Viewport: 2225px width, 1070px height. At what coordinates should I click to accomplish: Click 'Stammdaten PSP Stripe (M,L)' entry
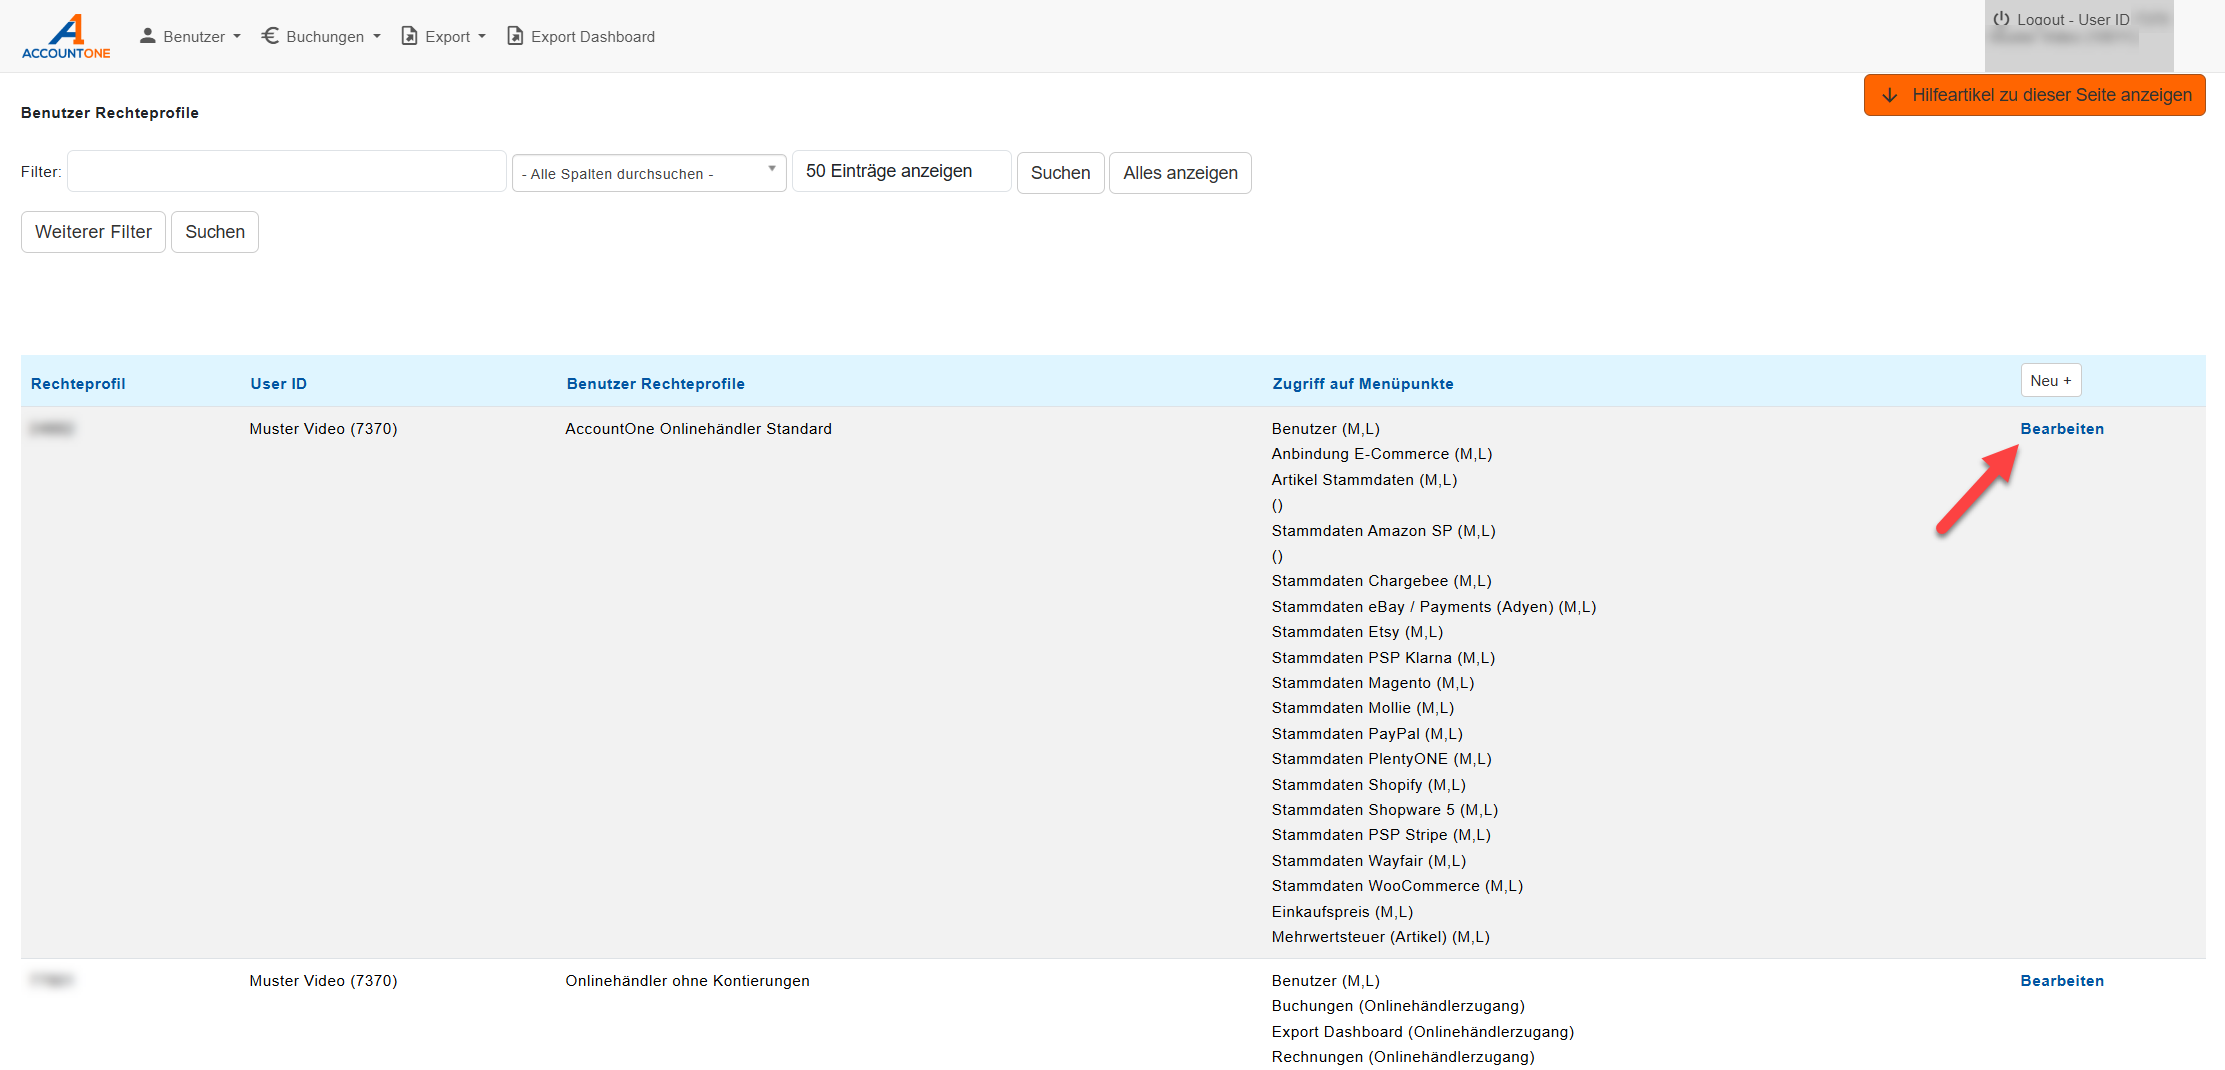(1381, 835)
